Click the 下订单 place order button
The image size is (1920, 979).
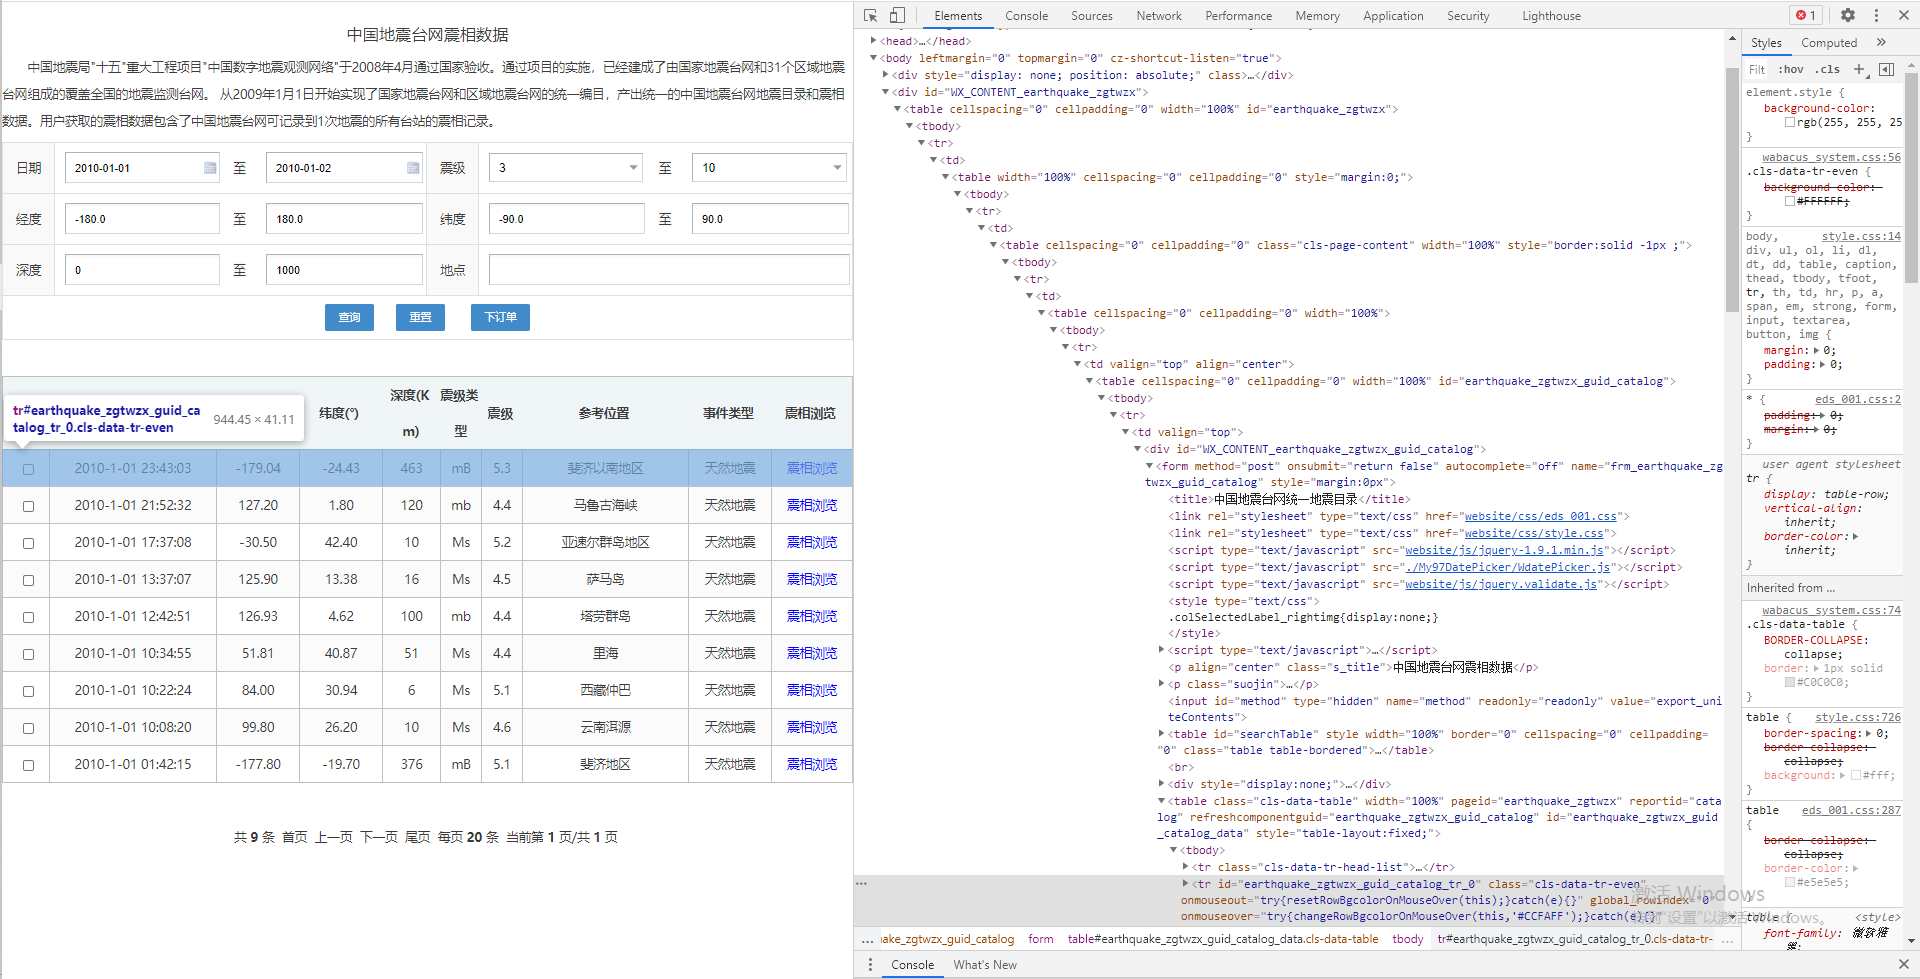(x=500, y=317)
